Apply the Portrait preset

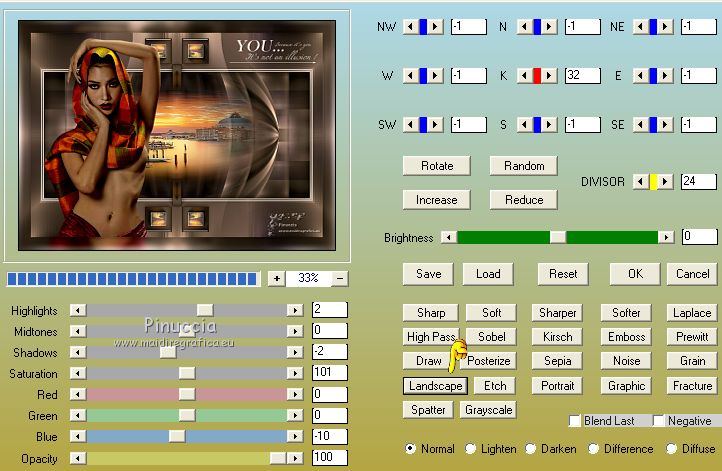(557, 386)
